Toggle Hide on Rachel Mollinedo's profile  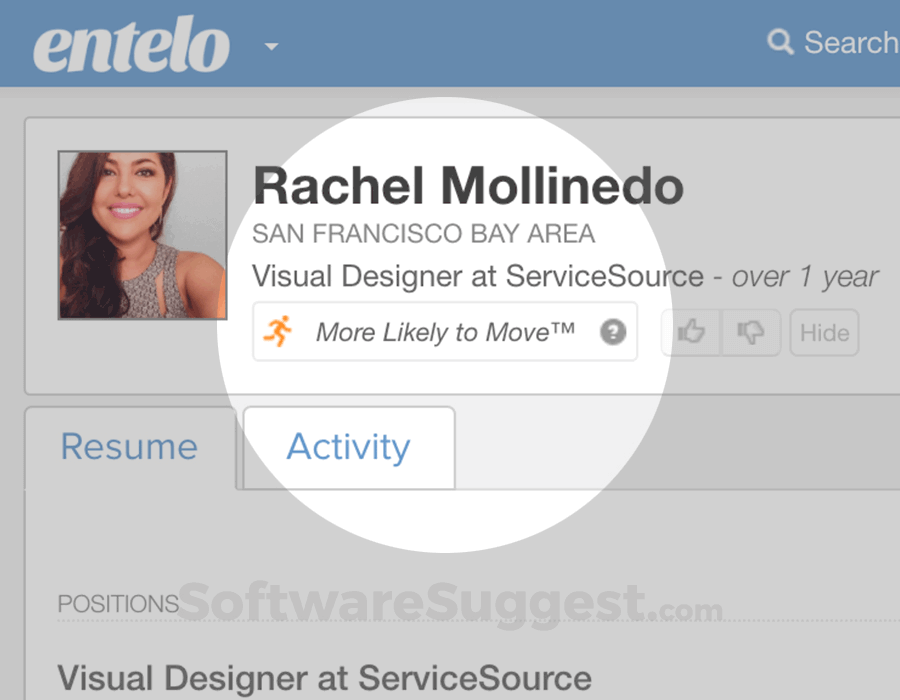pos(823,332)
